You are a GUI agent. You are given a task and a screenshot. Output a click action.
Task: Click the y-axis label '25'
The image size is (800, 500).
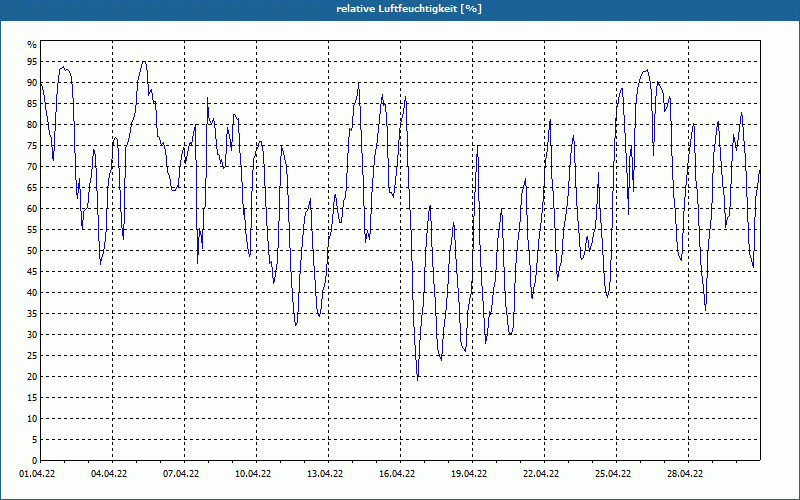click(32, 356)
